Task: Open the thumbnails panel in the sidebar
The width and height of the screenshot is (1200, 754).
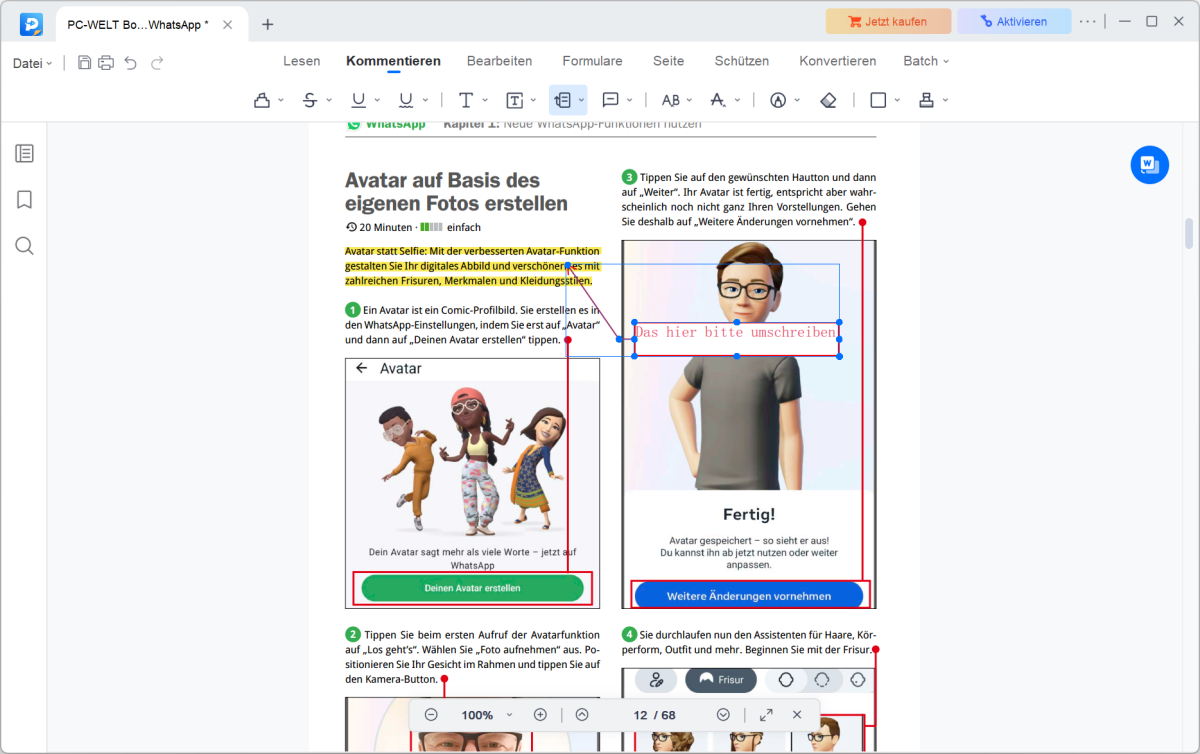Action: [x=25, y=153]
